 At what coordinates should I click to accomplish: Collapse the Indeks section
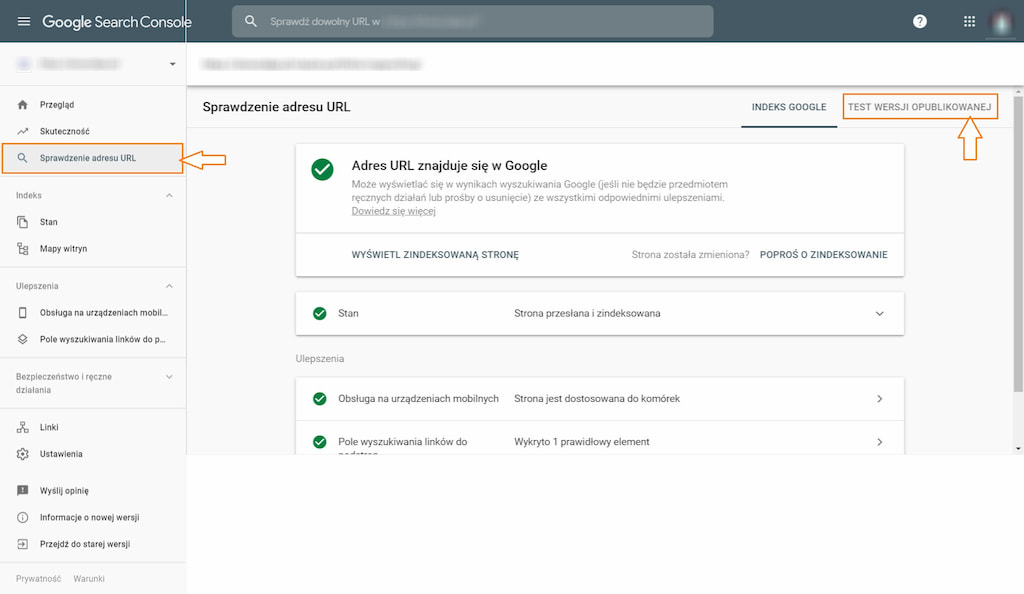(x=169, y=195)
